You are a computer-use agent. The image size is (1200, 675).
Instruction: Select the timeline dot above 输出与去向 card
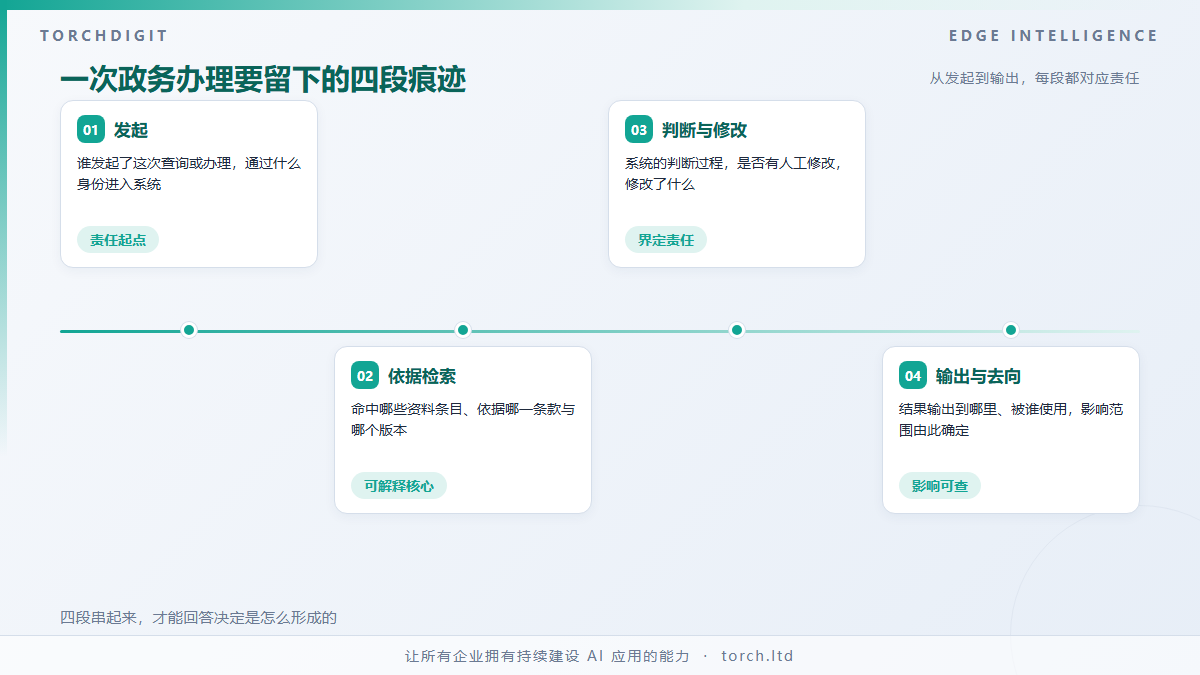pyautogui.click(x=1011, y=330)
